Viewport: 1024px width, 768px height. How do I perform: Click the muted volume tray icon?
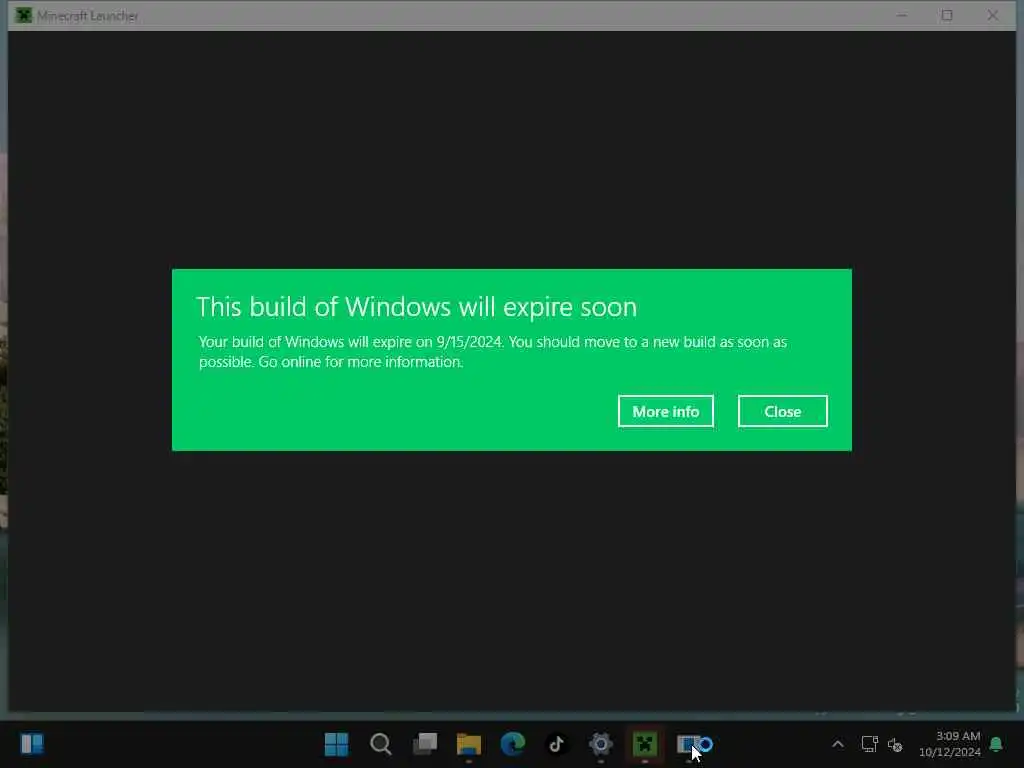pyautogui.click(x=895, y=744)
